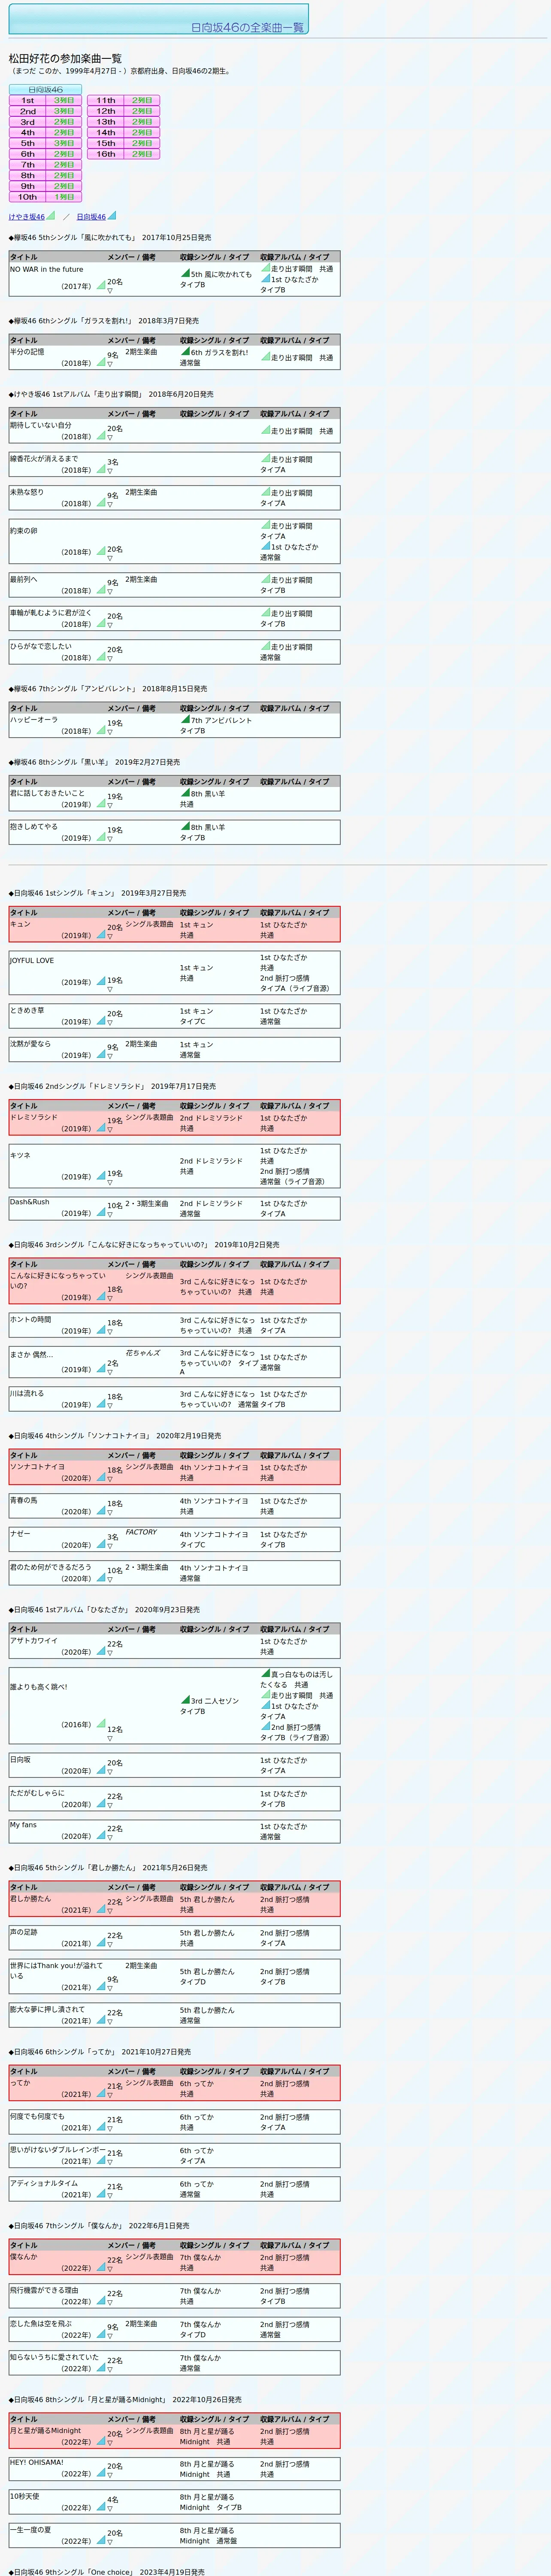
Task: Expand member list in 一生一度の夏 row
Action: point(110,2543)
